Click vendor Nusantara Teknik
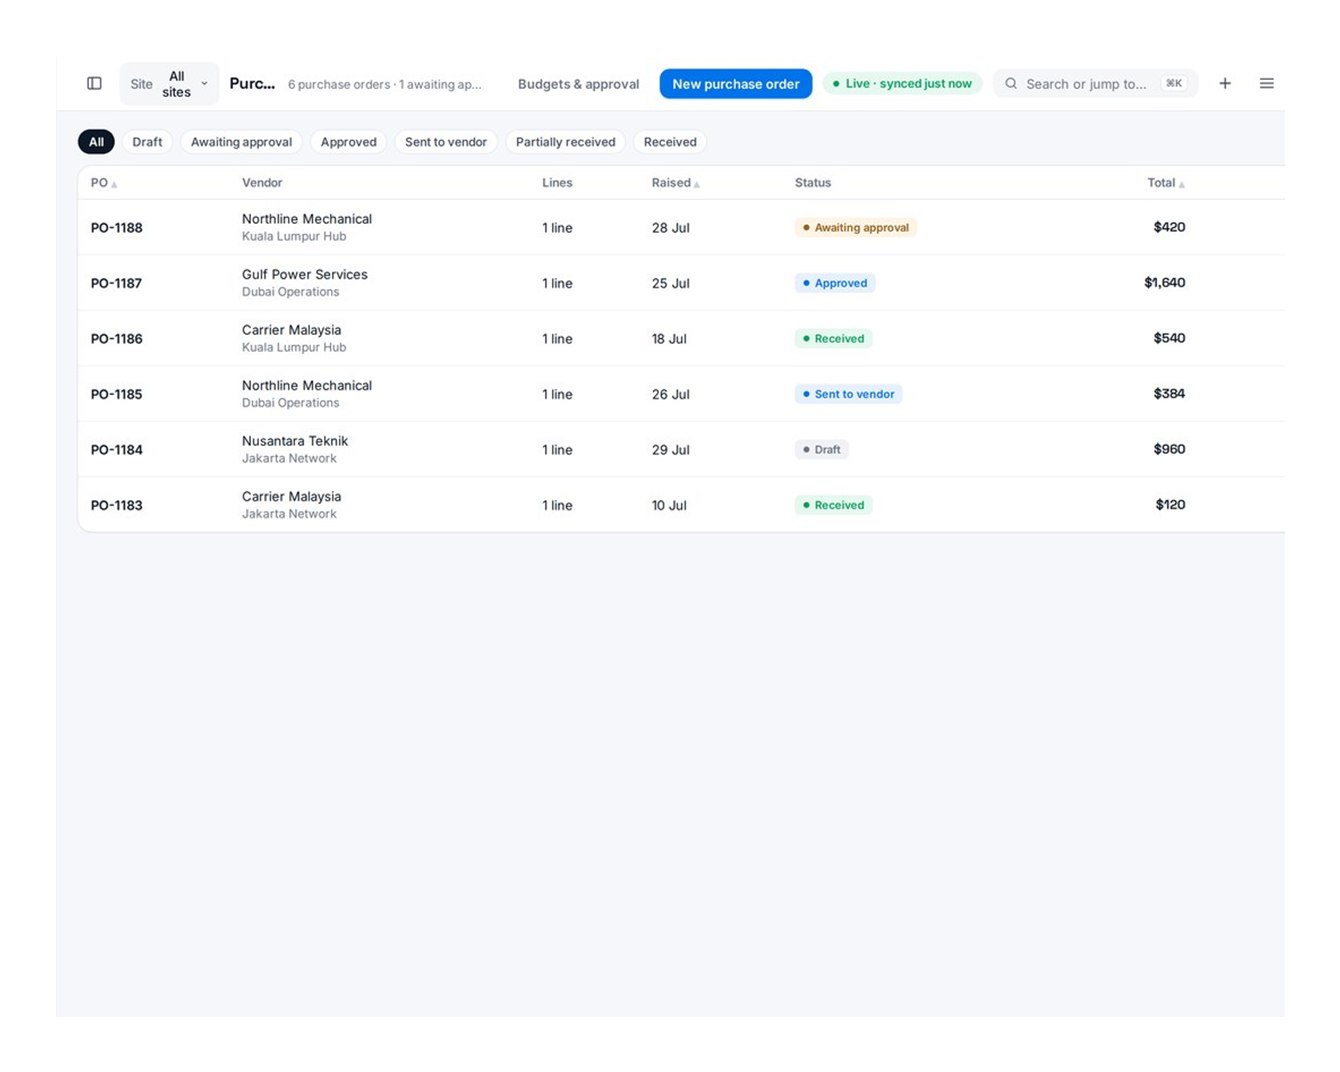 [x=295, y=441]
